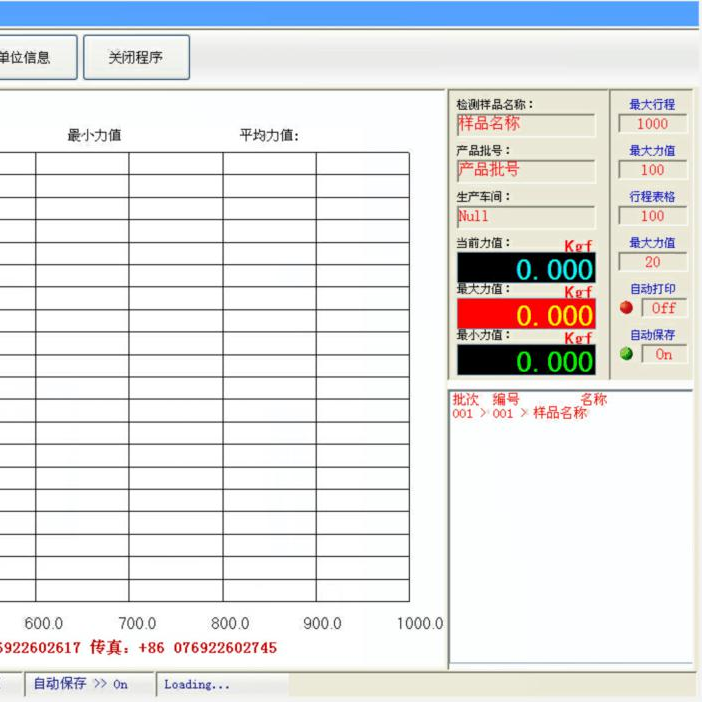The width and height of the screenshot is (702, 702).
Task: Click the 行程表格 field showing 100
Action: pyautogui.click(x=652, y=216)
